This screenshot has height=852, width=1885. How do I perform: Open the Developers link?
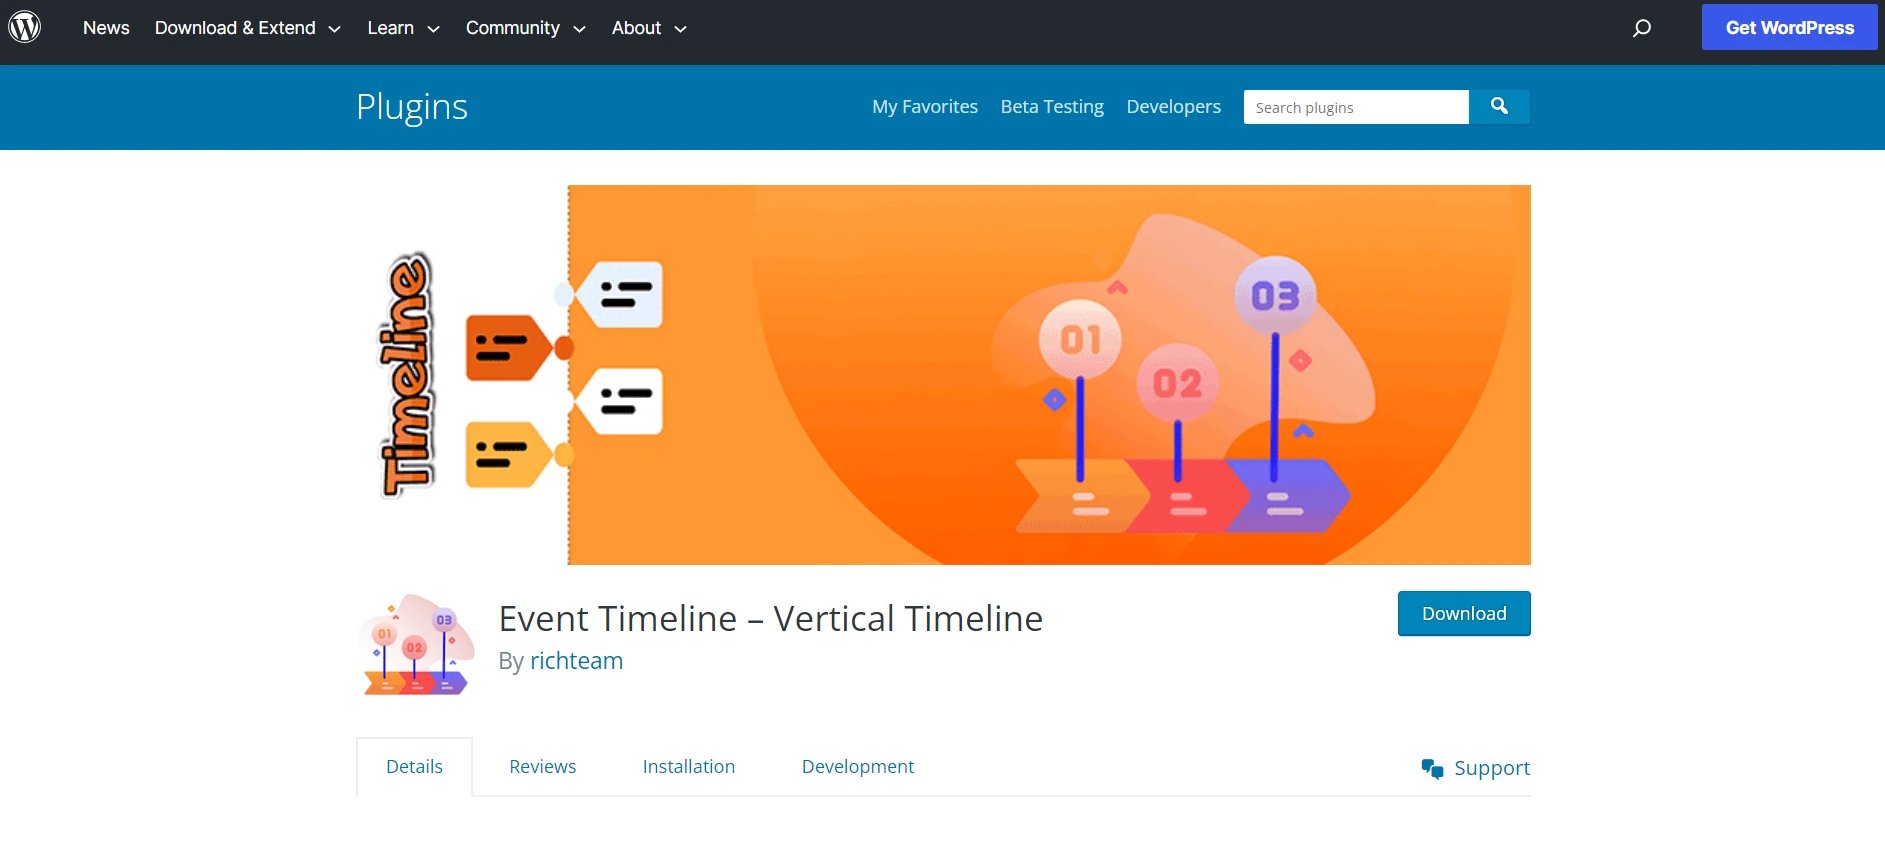(1173, 106)
